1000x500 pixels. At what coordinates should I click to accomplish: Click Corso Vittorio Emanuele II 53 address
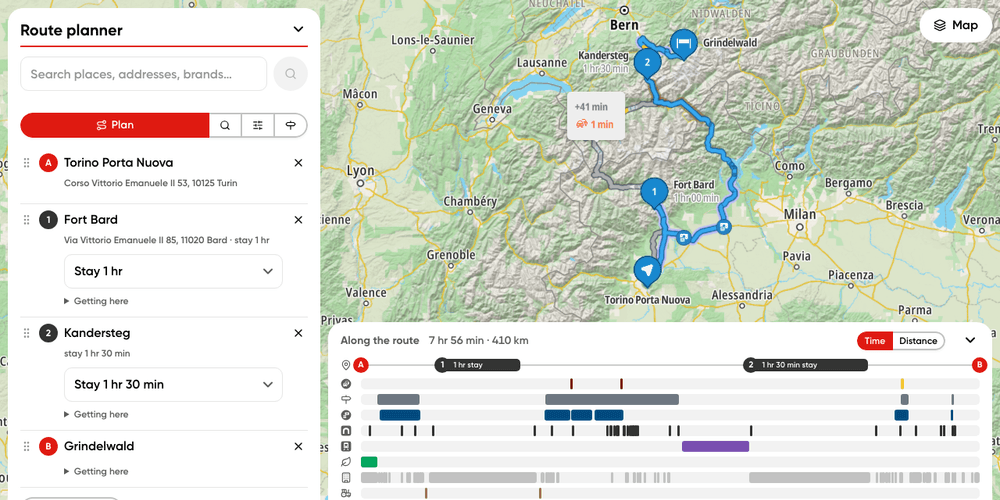(x=151, y=183)
